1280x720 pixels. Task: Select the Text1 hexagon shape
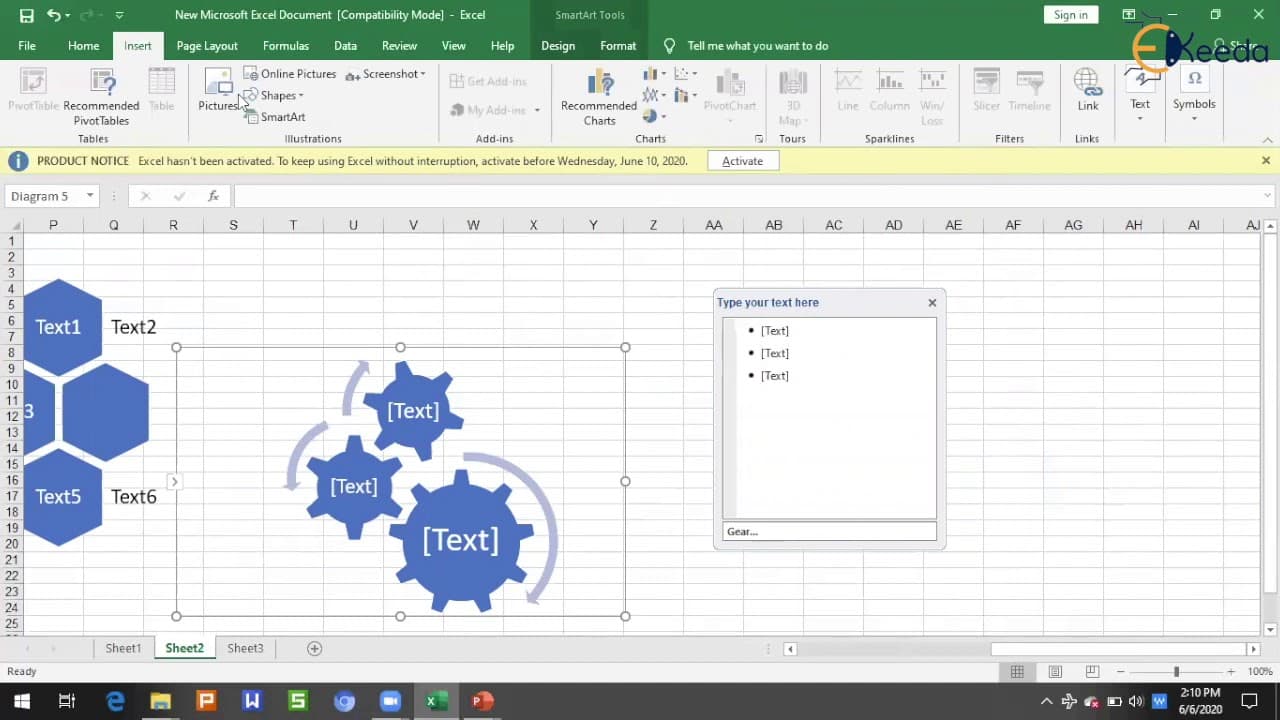pos(60,327)
